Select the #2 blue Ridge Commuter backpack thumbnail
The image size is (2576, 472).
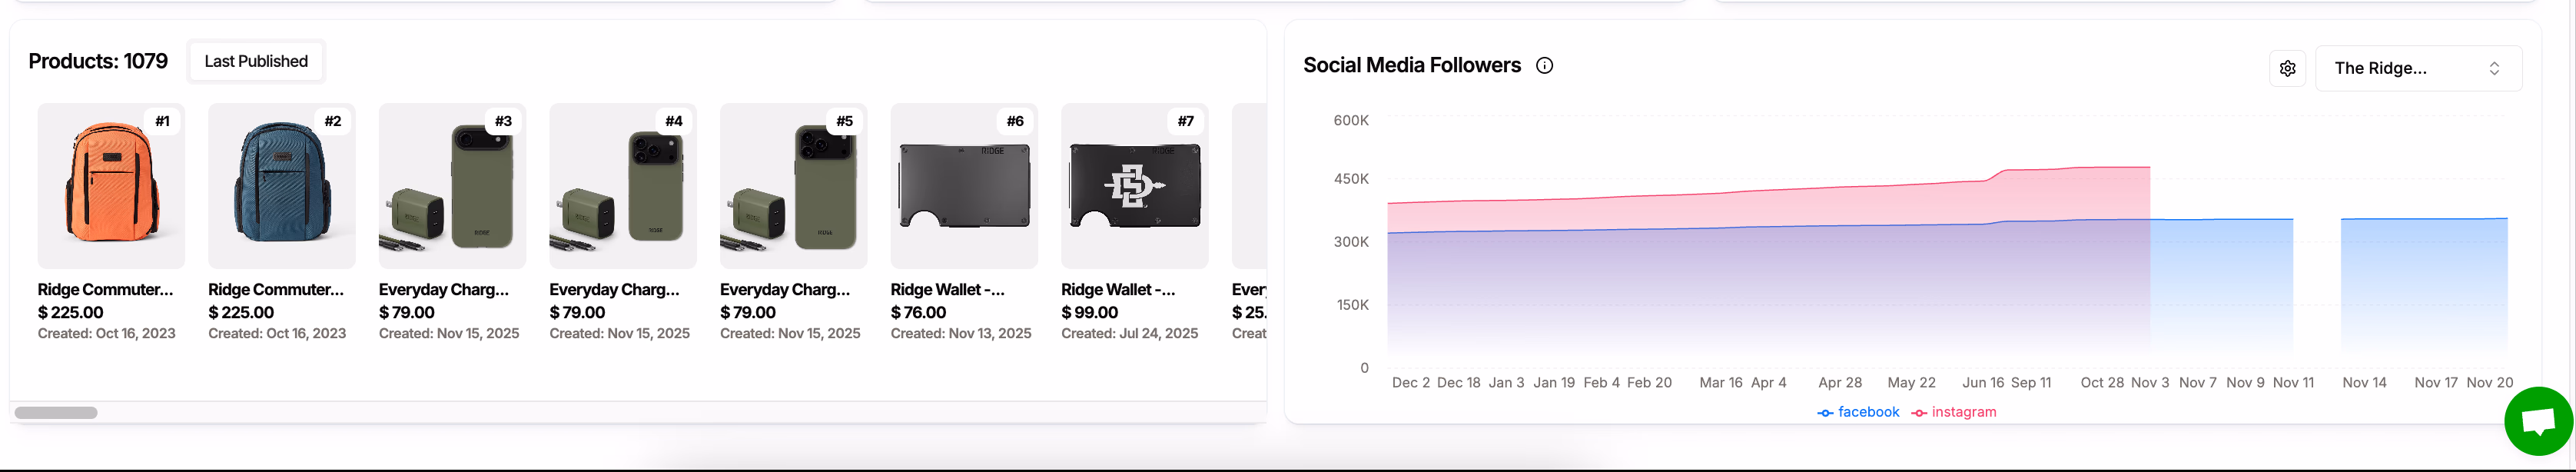click(x=281, y=186)
